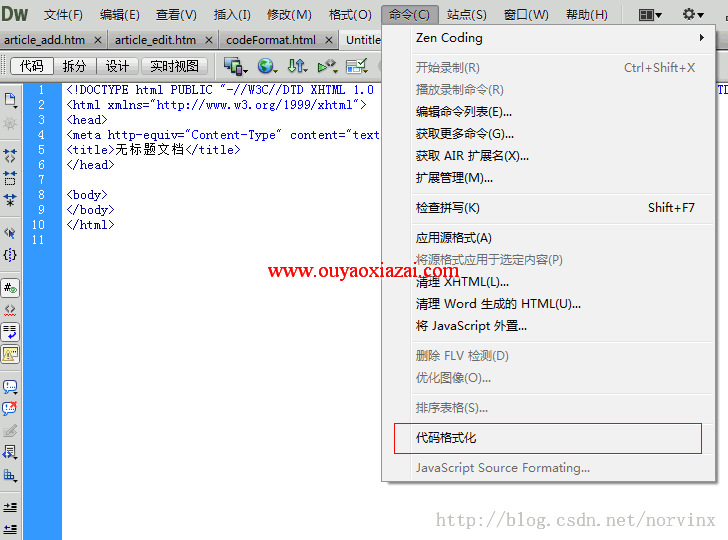The width and height of the screenshot is (728, 540).
Task: Open 帮助(H) menu
Action: [x=587, y=15]
